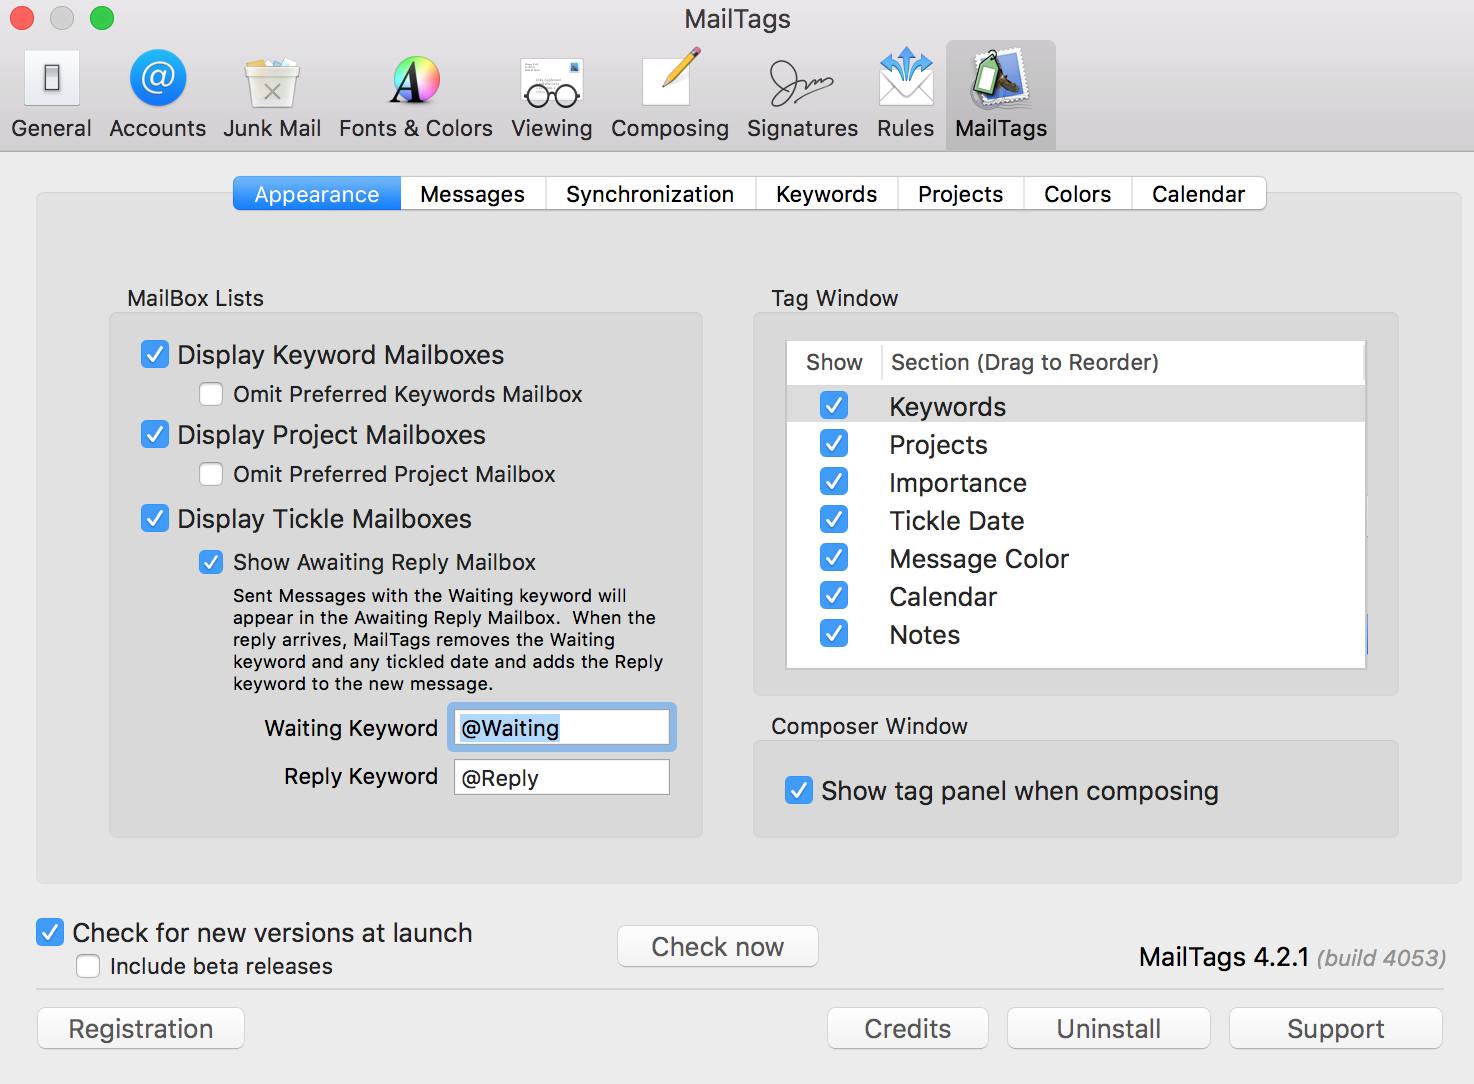The height and width of the screenshot is (1084, 1474).
Task: Enable Omit Preferred Project Mailbox
Action: click(x=211, y=474)
